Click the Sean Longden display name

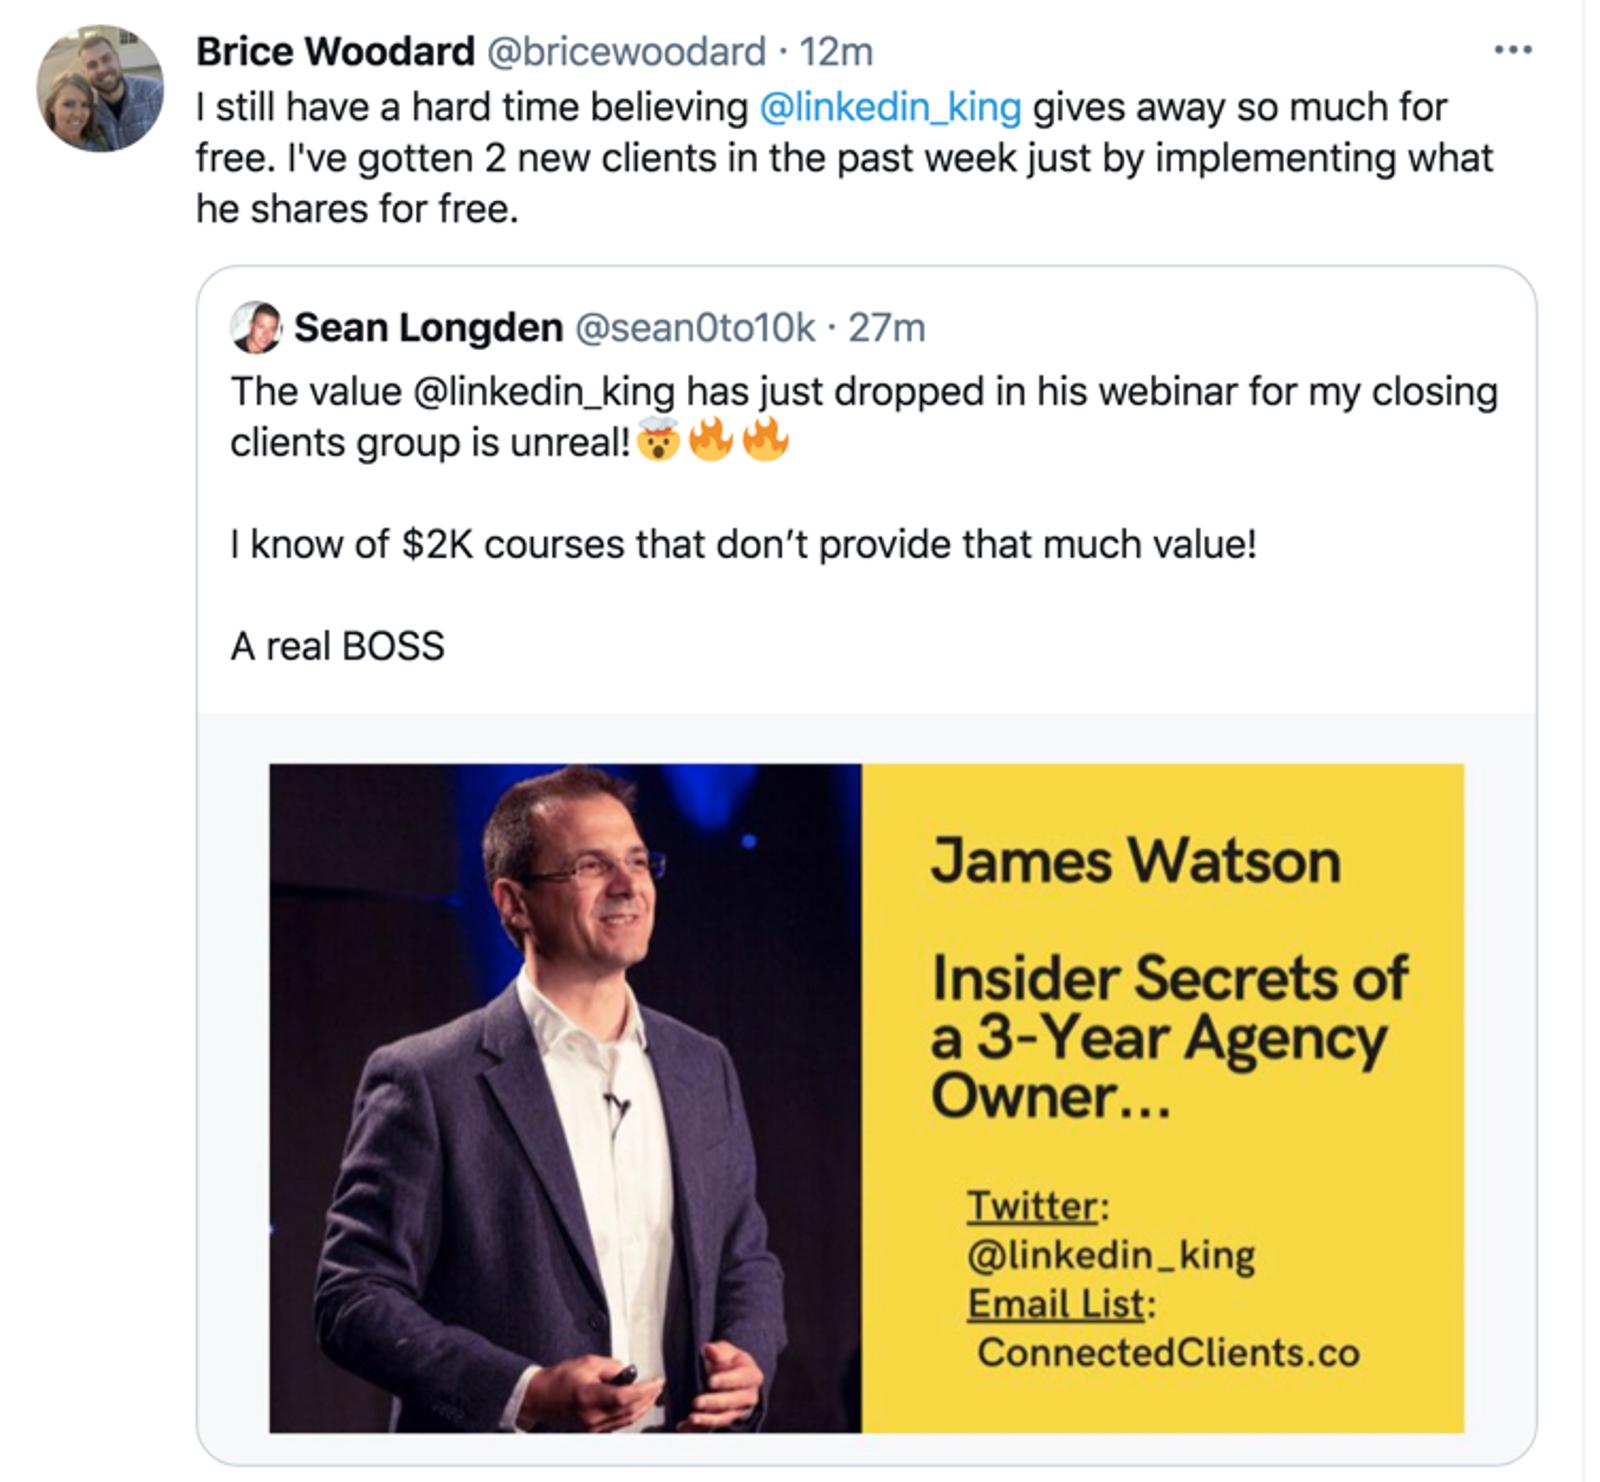tap(428, 327)
